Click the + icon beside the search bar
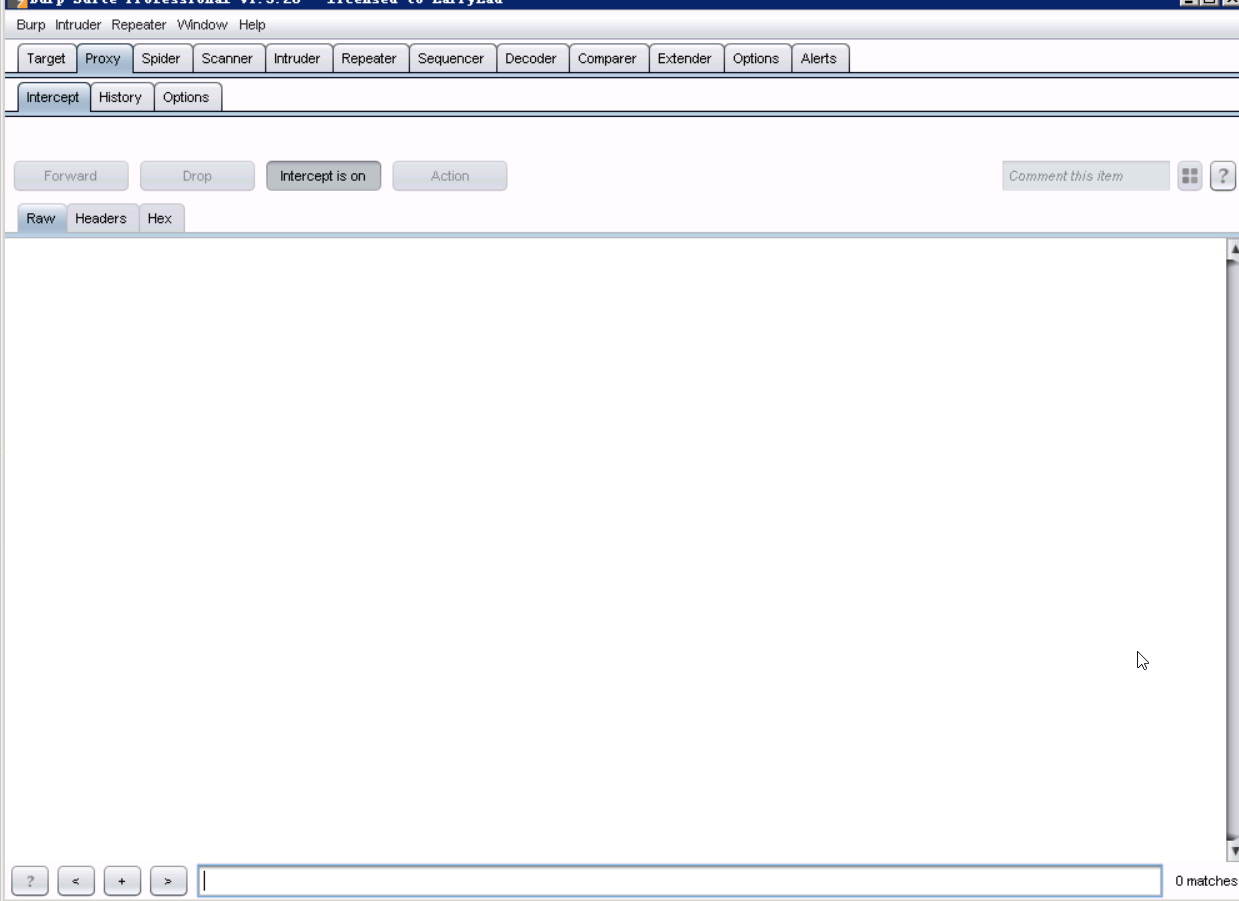The image size is (1239, 901). click(122, 880)
